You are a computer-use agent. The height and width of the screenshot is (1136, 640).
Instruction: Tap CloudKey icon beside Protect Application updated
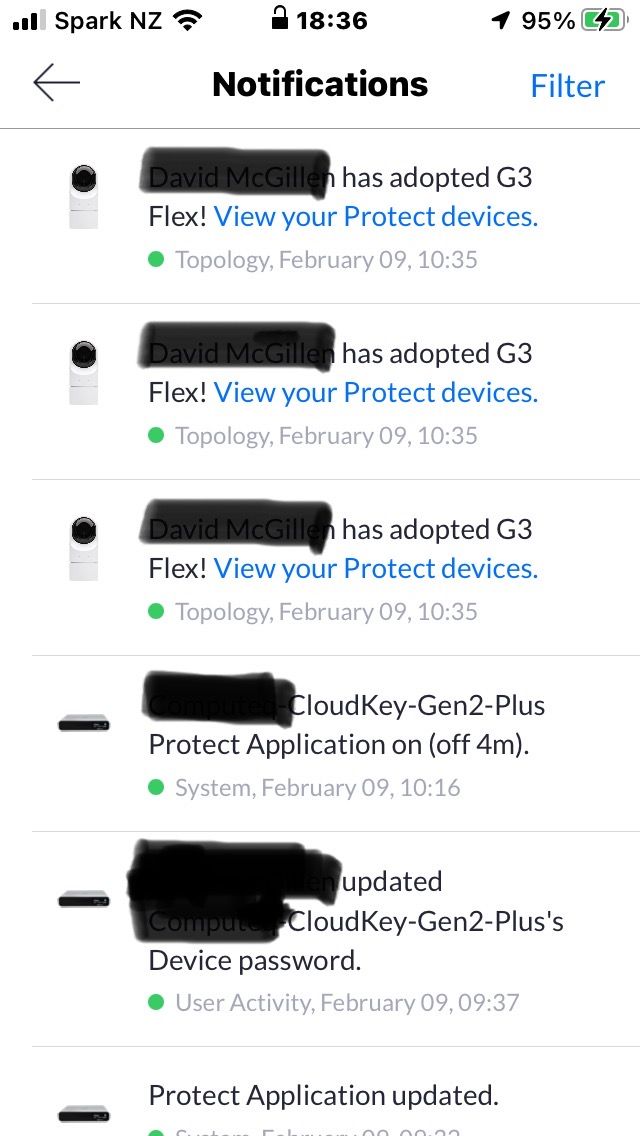(84, 1113)
